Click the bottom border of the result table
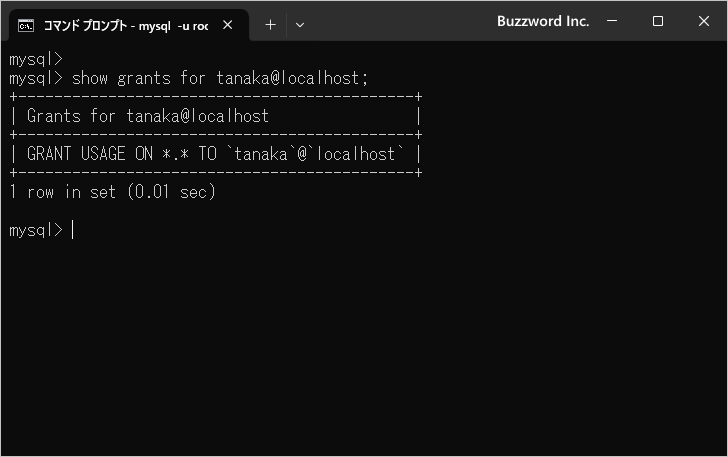 216,173
